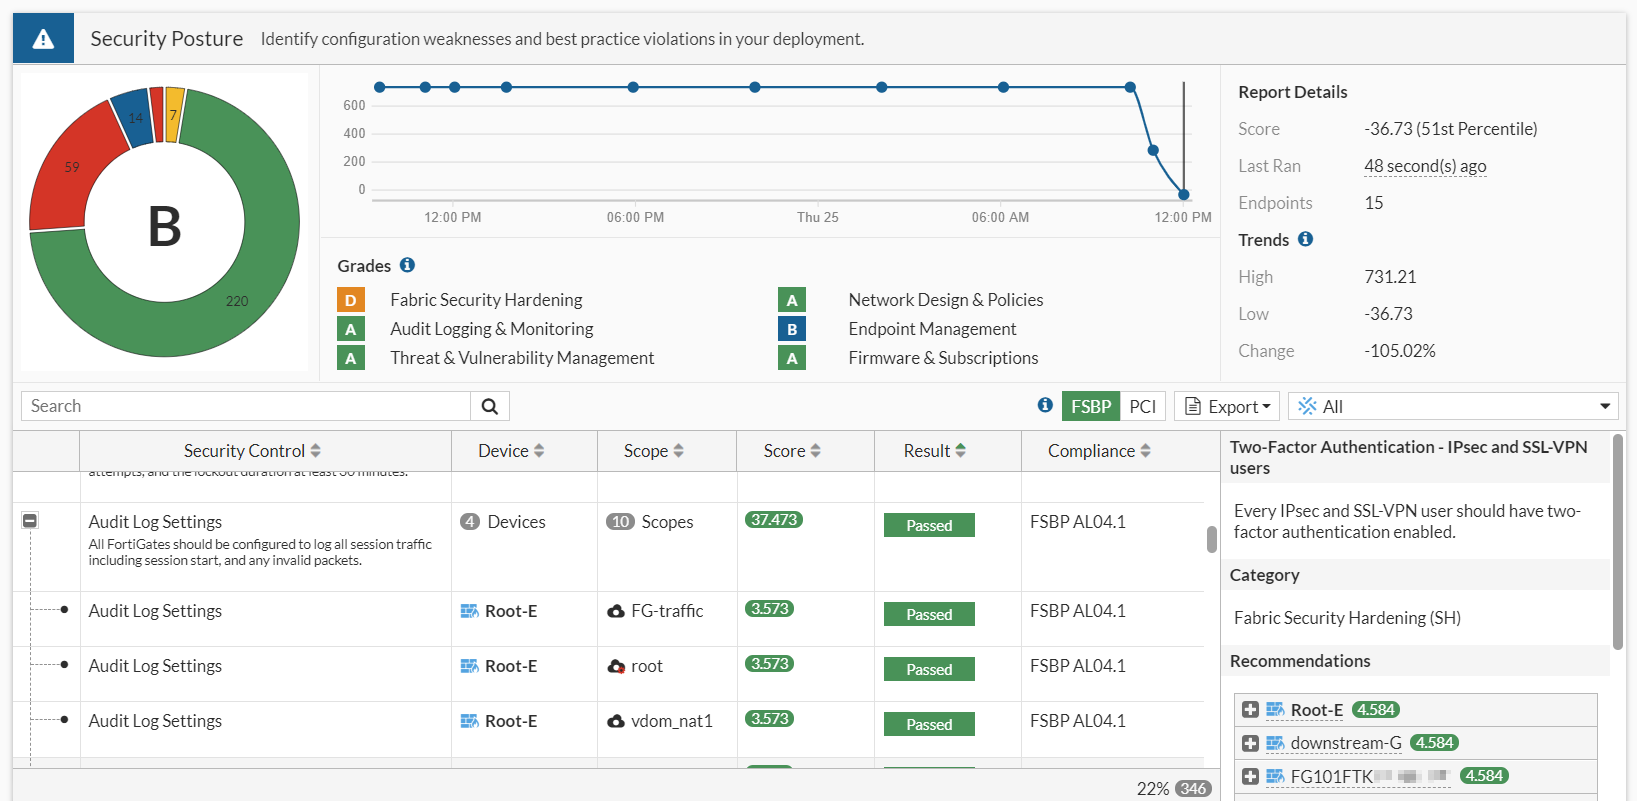Screen dimensions: 1639x801
Task: Click the Fabric Security Hardening D grade badge
Action: point(351,300)
